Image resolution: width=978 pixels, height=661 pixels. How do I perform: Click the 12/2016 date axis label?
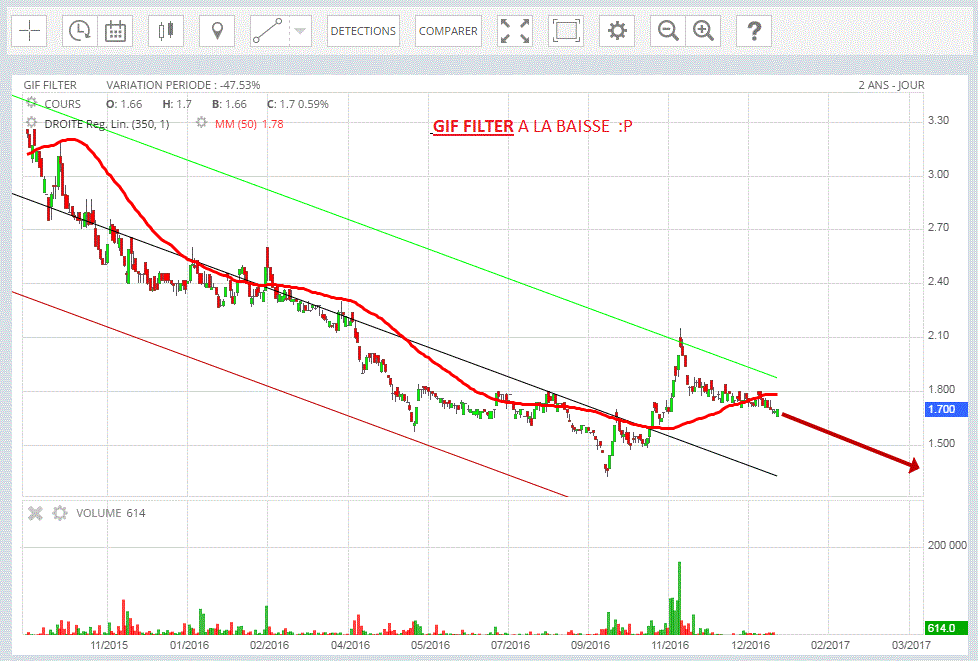(750, 645)
